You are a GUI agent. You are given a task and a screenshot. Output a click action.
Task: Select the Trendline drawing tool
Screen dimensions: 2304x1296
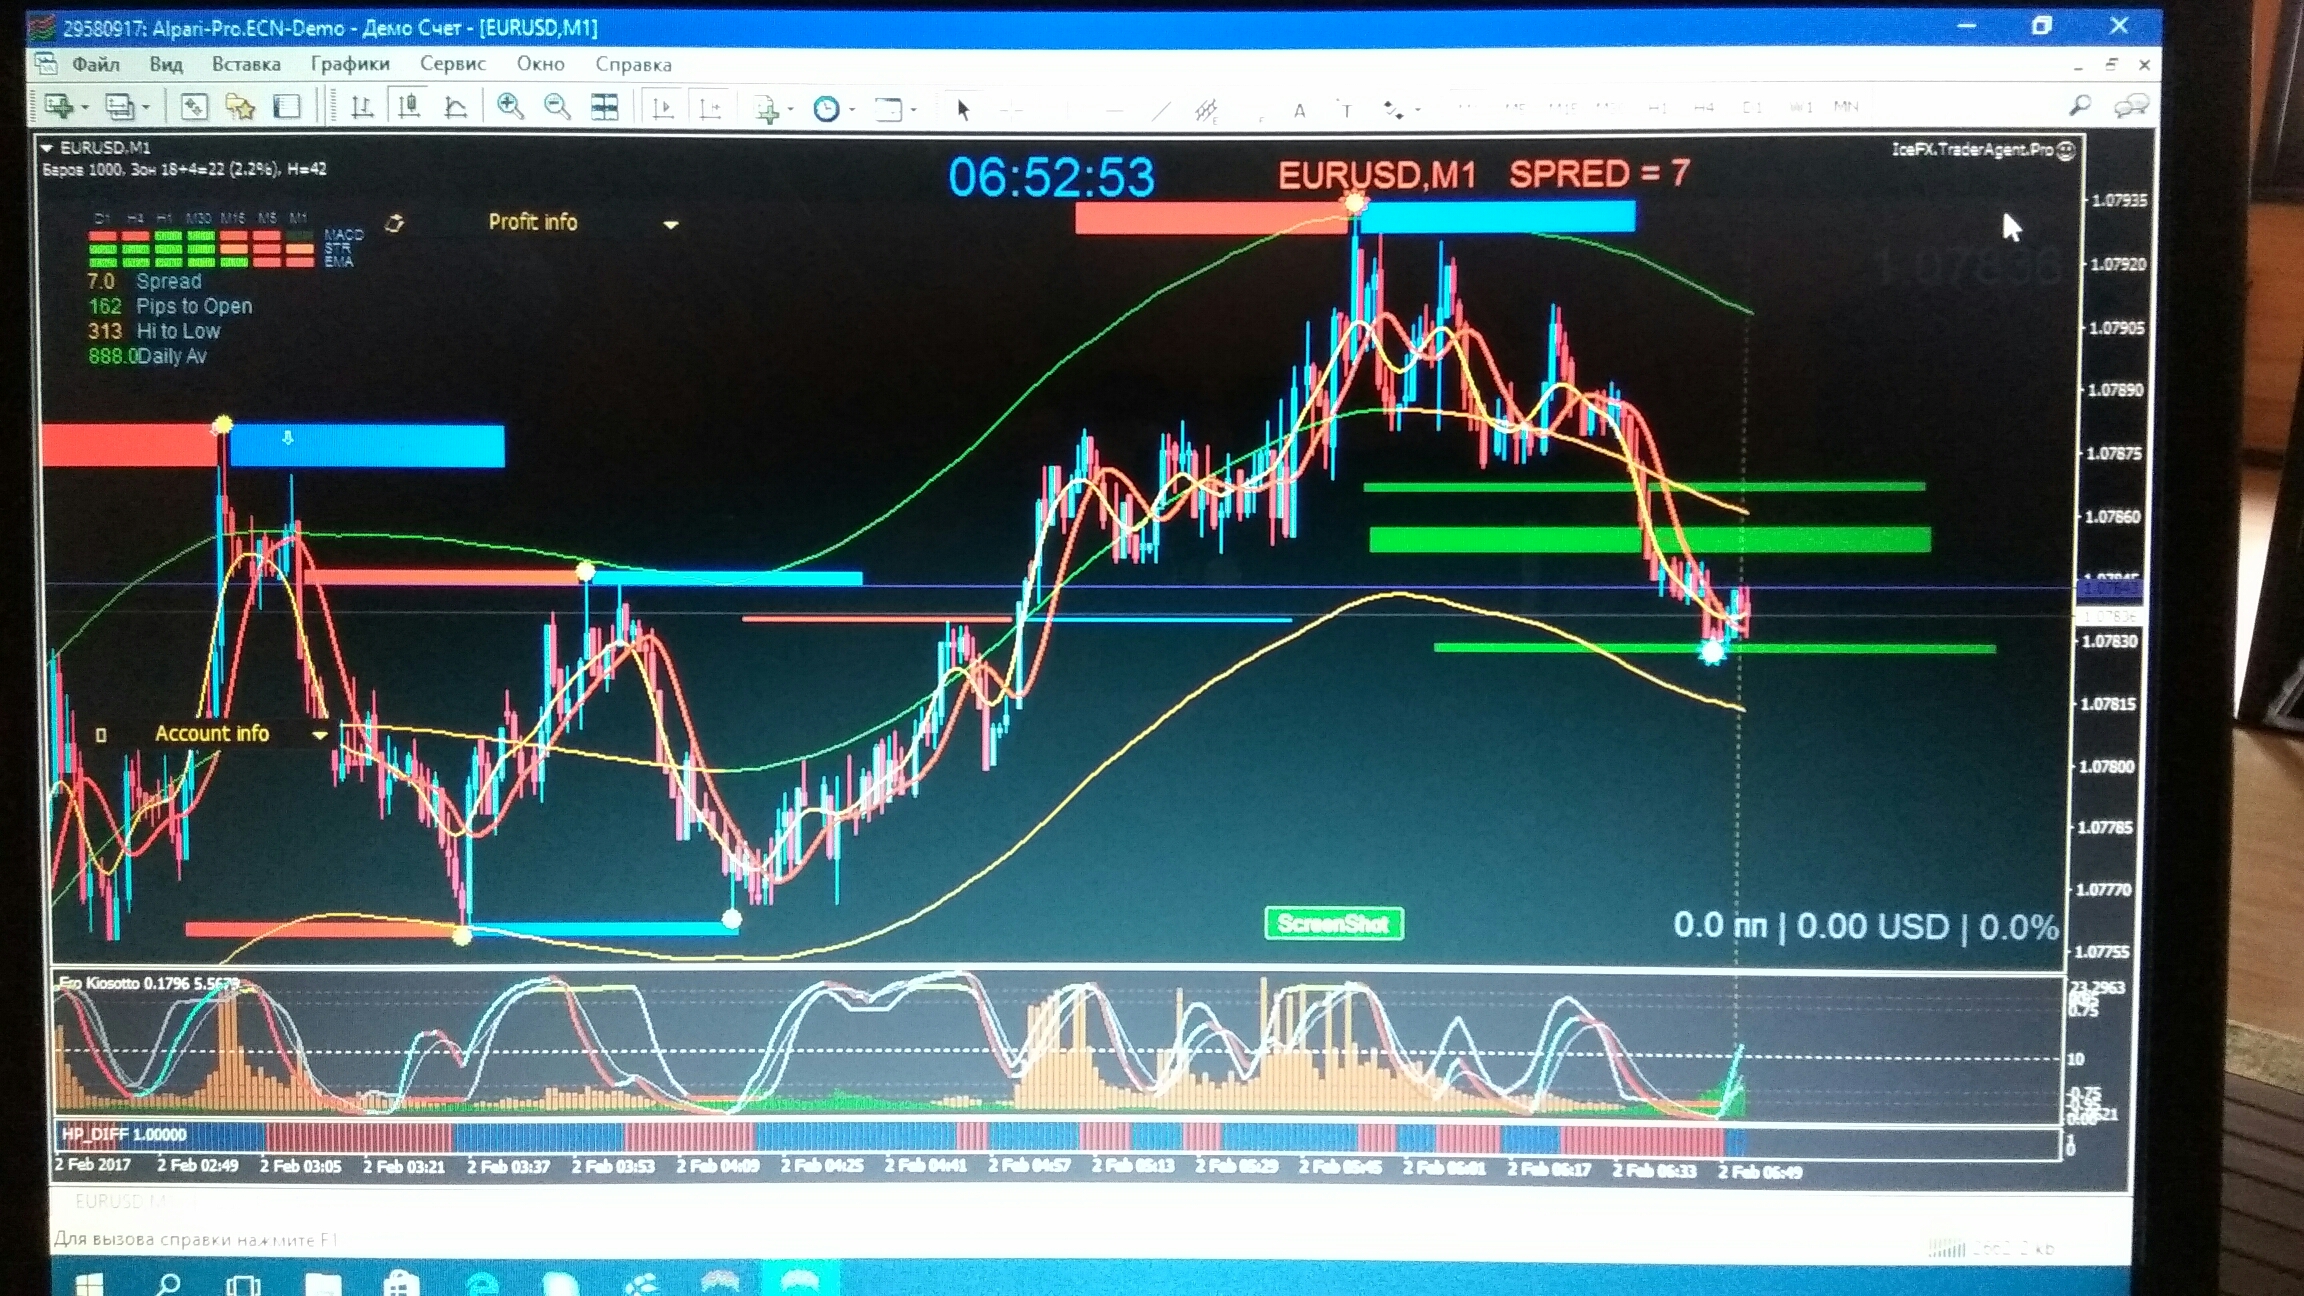pos(1161,110)
